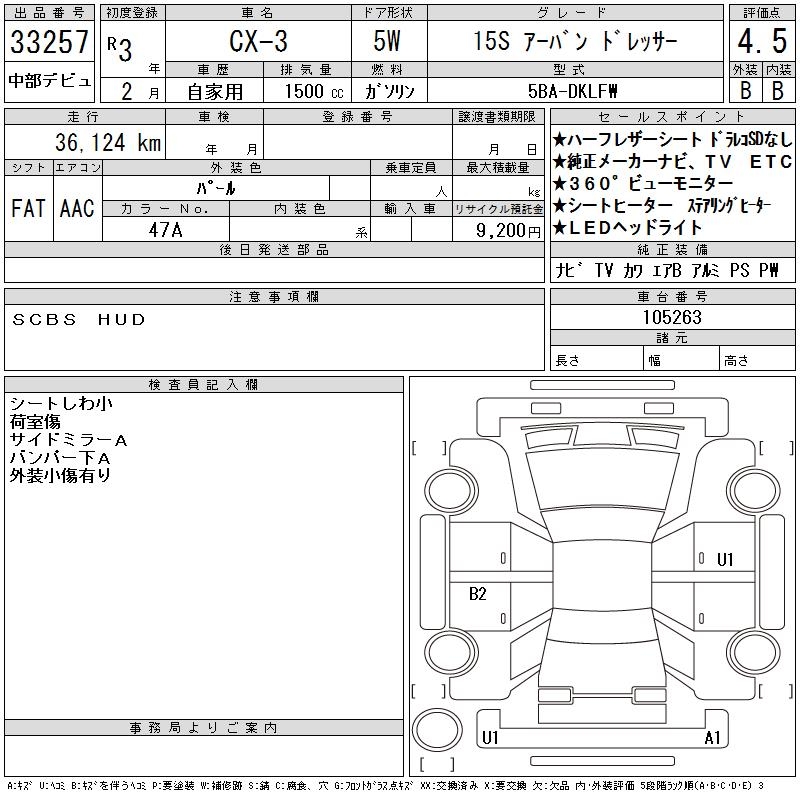Click the damage code legend at bottom
The height and width of the screenshot is (800, 800).
point(386,786)
